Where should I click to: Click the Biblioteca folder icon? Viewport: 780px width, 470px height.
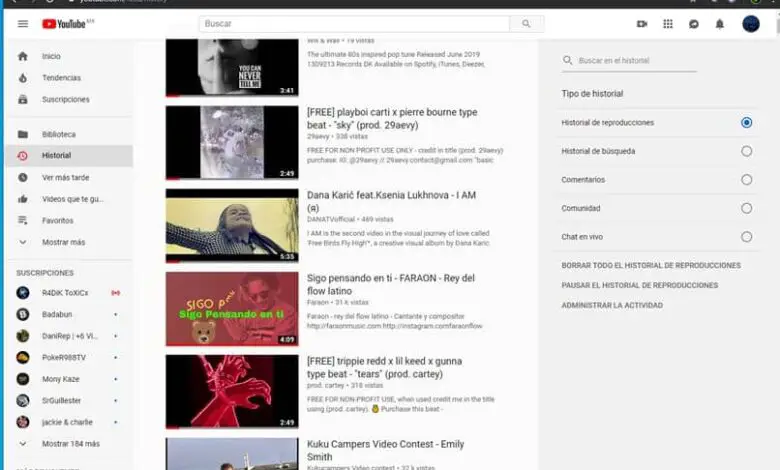(x=23, y=134)
